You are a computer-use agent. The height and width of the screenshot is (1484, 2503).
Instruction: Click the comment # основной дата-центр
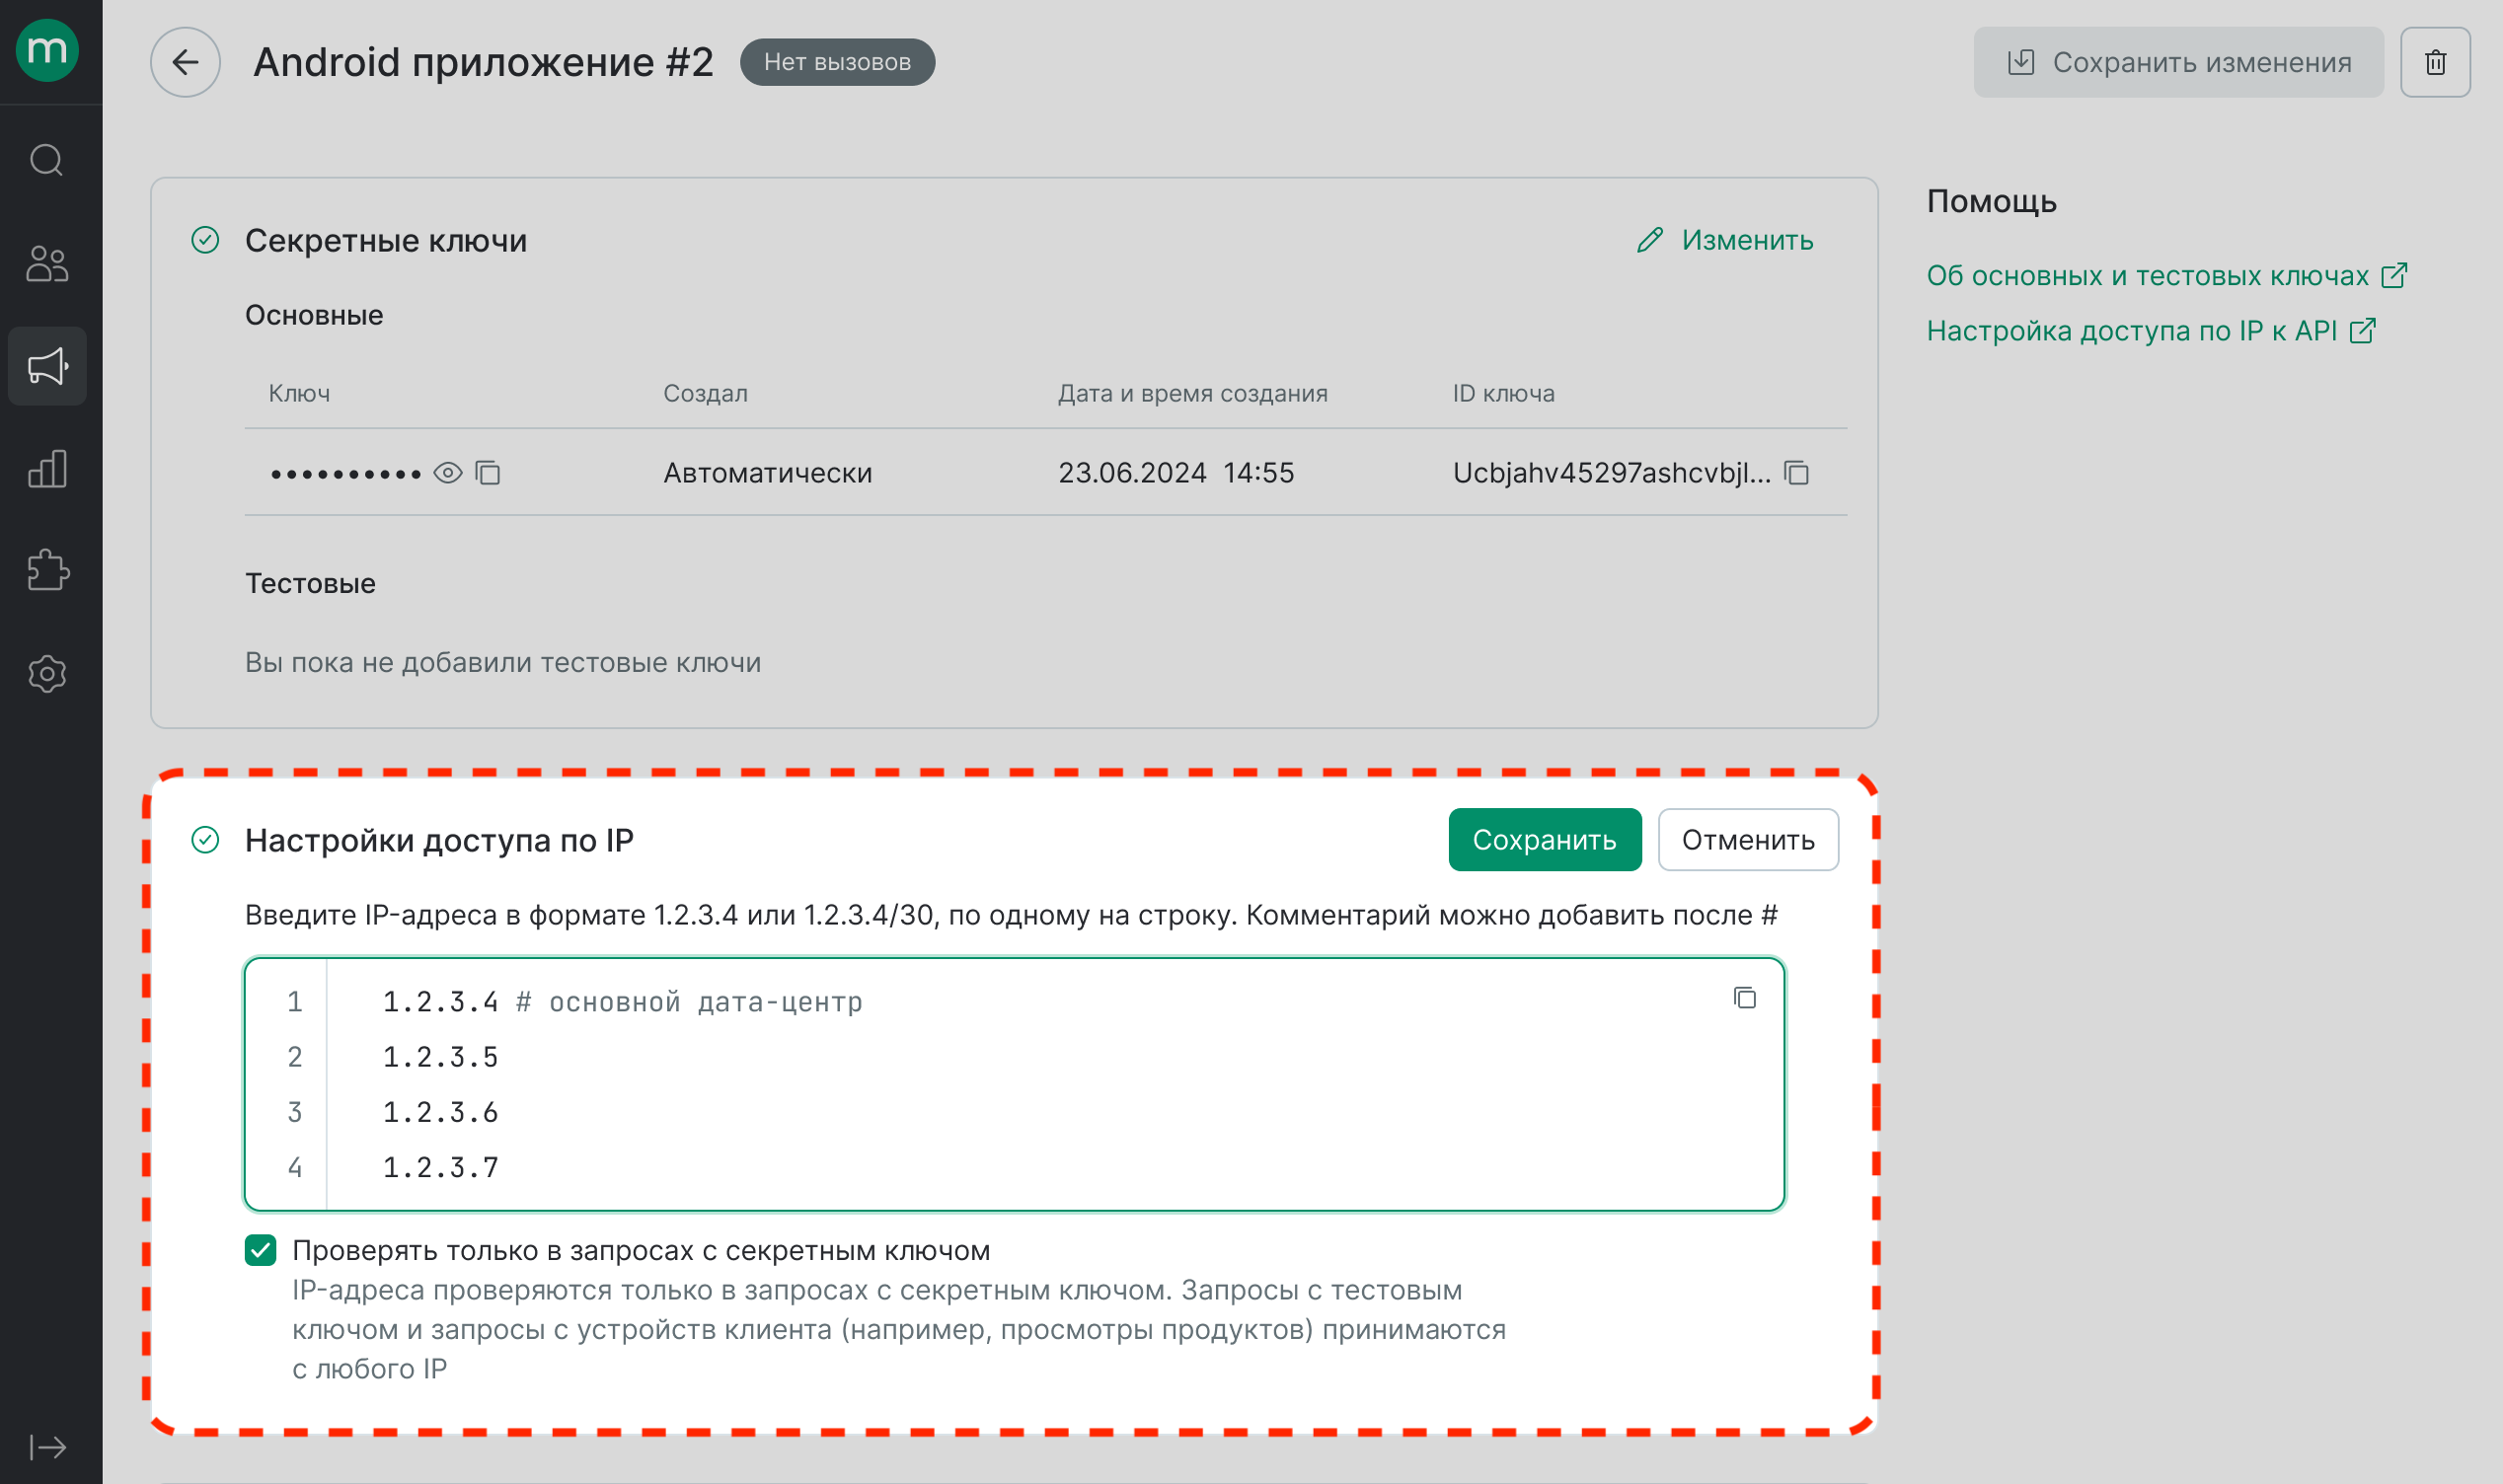pyautogui.click(x=689, y=1002)
